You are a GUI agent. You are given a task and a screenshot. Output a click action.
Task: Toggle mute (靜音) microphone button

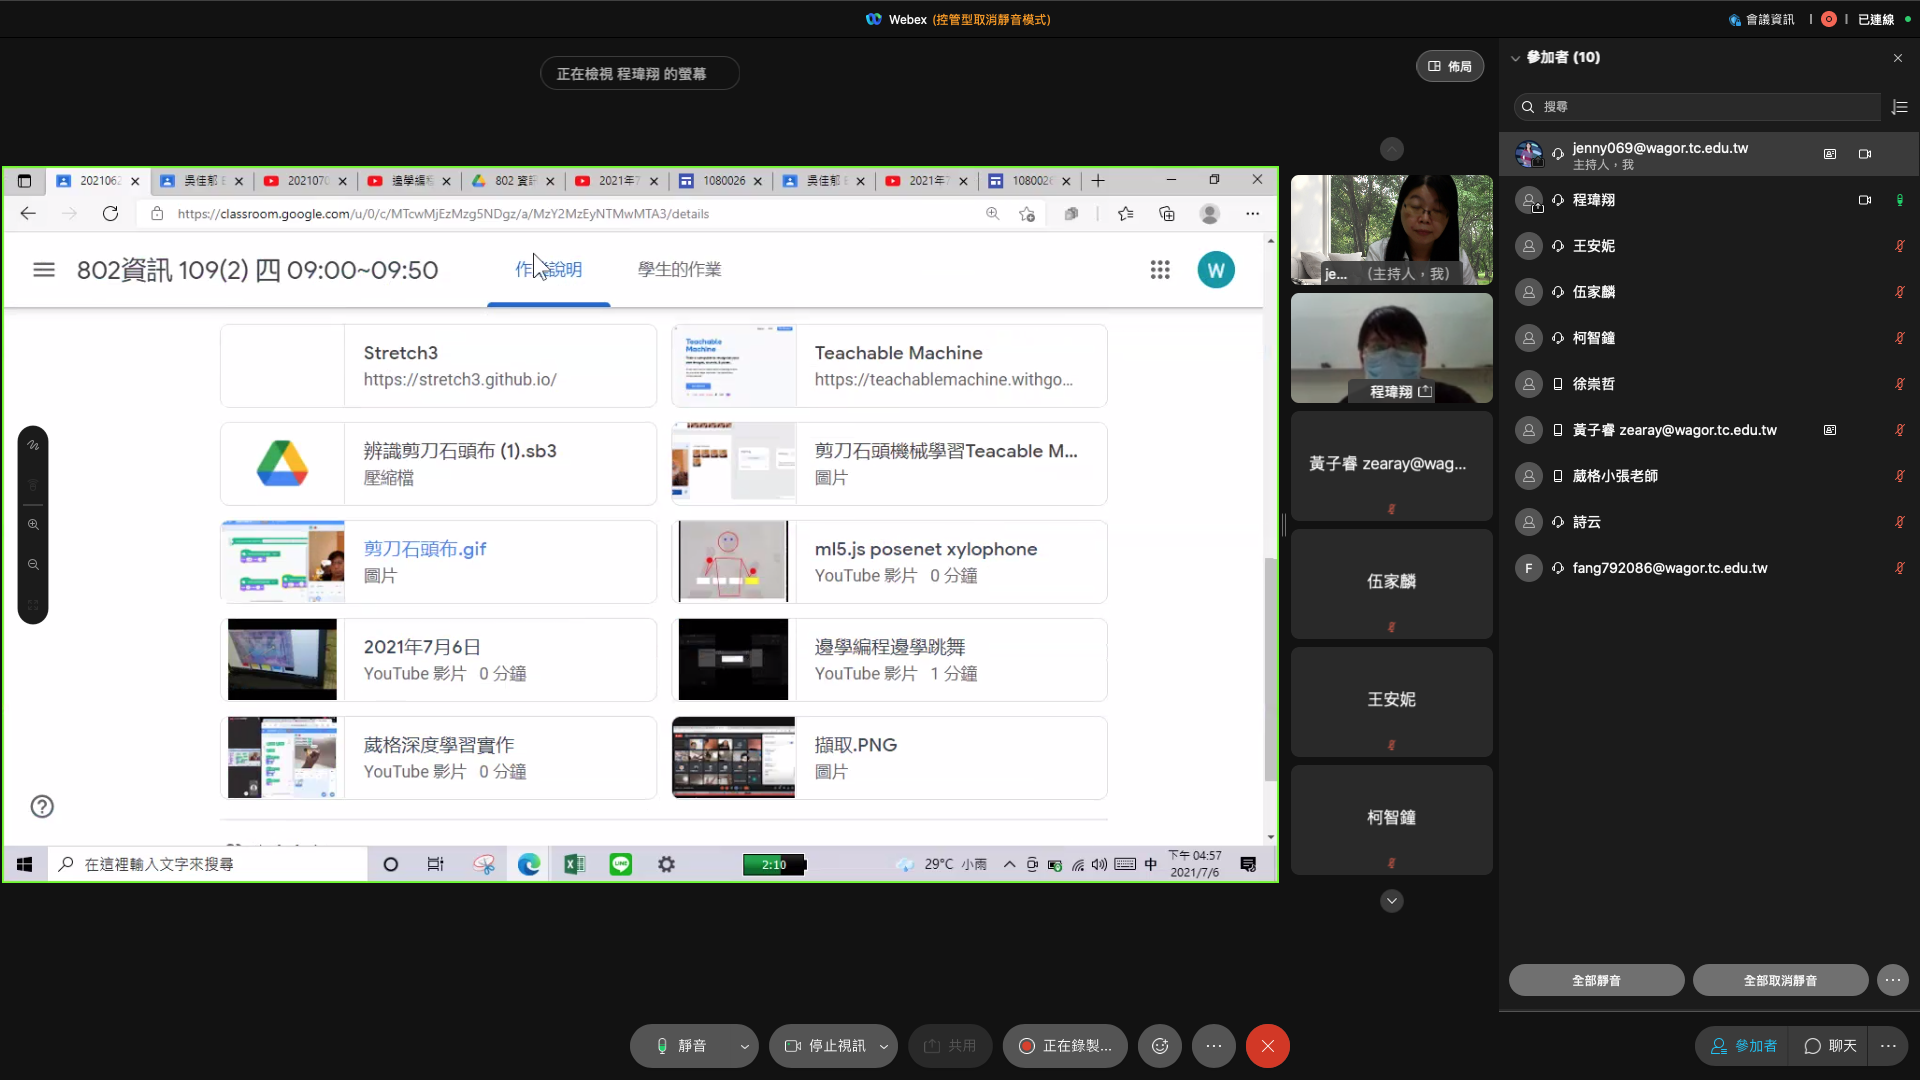pyautogui.click(x=681, y=1046)
